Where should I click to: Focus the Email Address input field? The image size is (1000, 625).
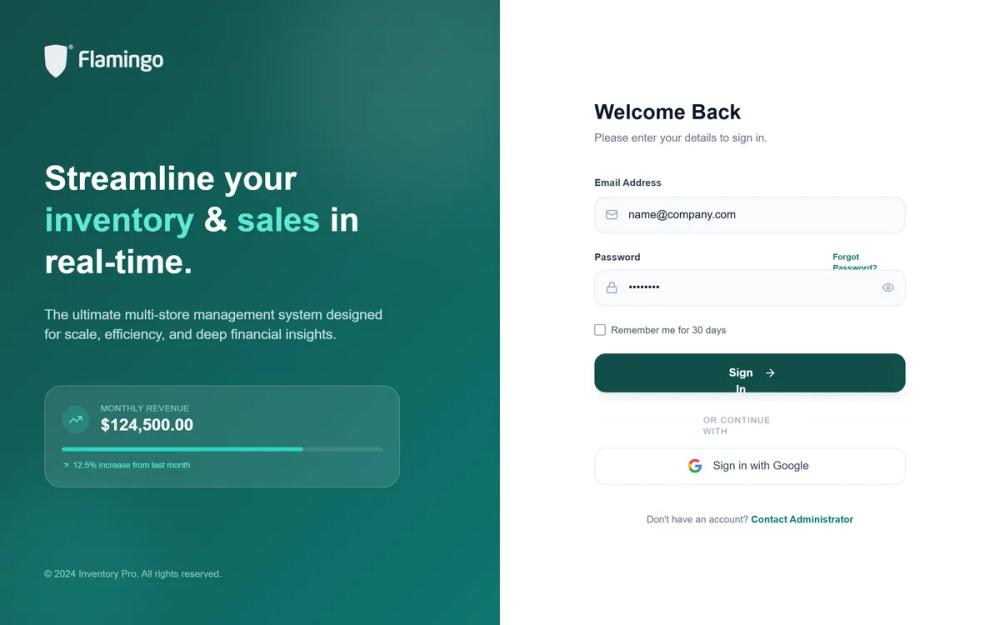click(750, 215)
